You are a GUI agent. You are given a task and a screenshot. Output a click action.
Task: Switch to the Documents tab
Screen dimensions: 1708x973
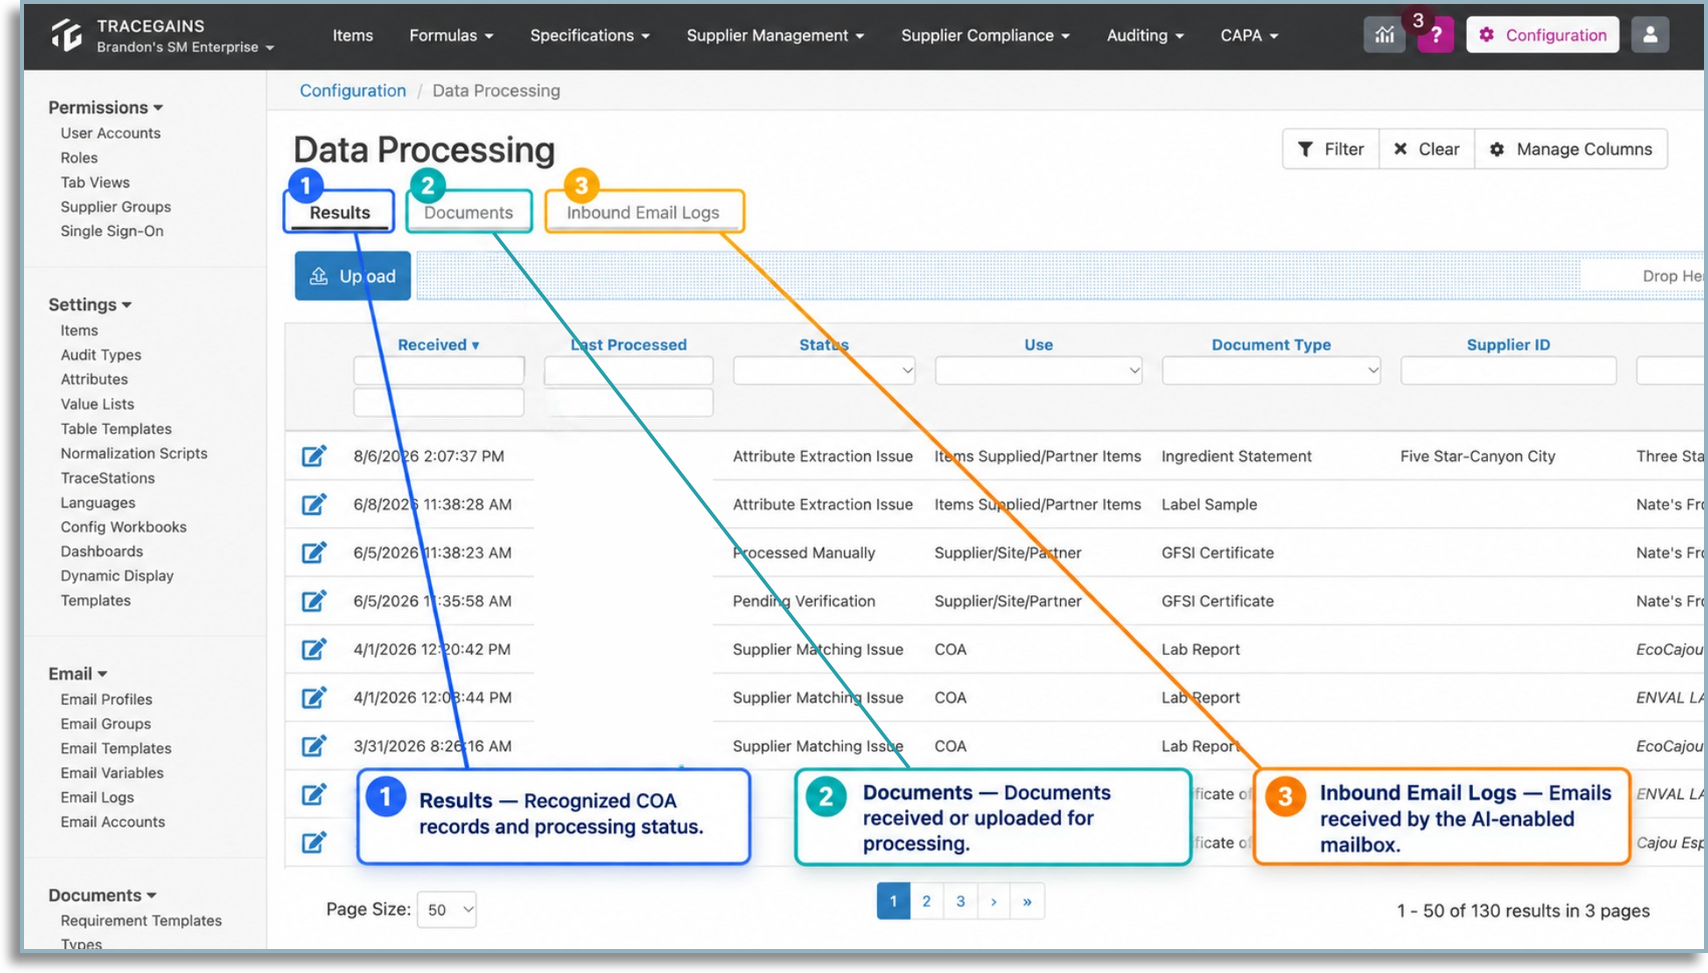(468, 212)
